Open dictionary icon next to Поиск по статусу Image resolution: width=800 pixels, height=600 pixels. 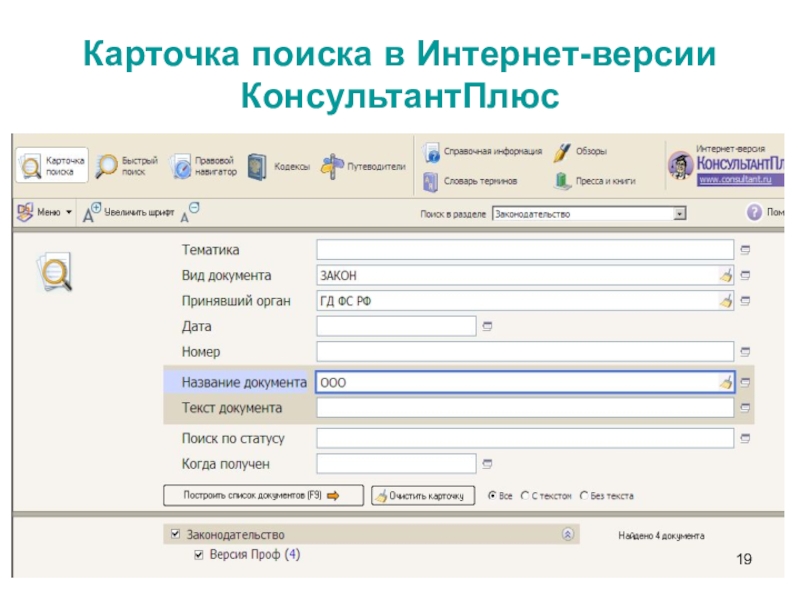pyautogui.click(x=745, y=438)
